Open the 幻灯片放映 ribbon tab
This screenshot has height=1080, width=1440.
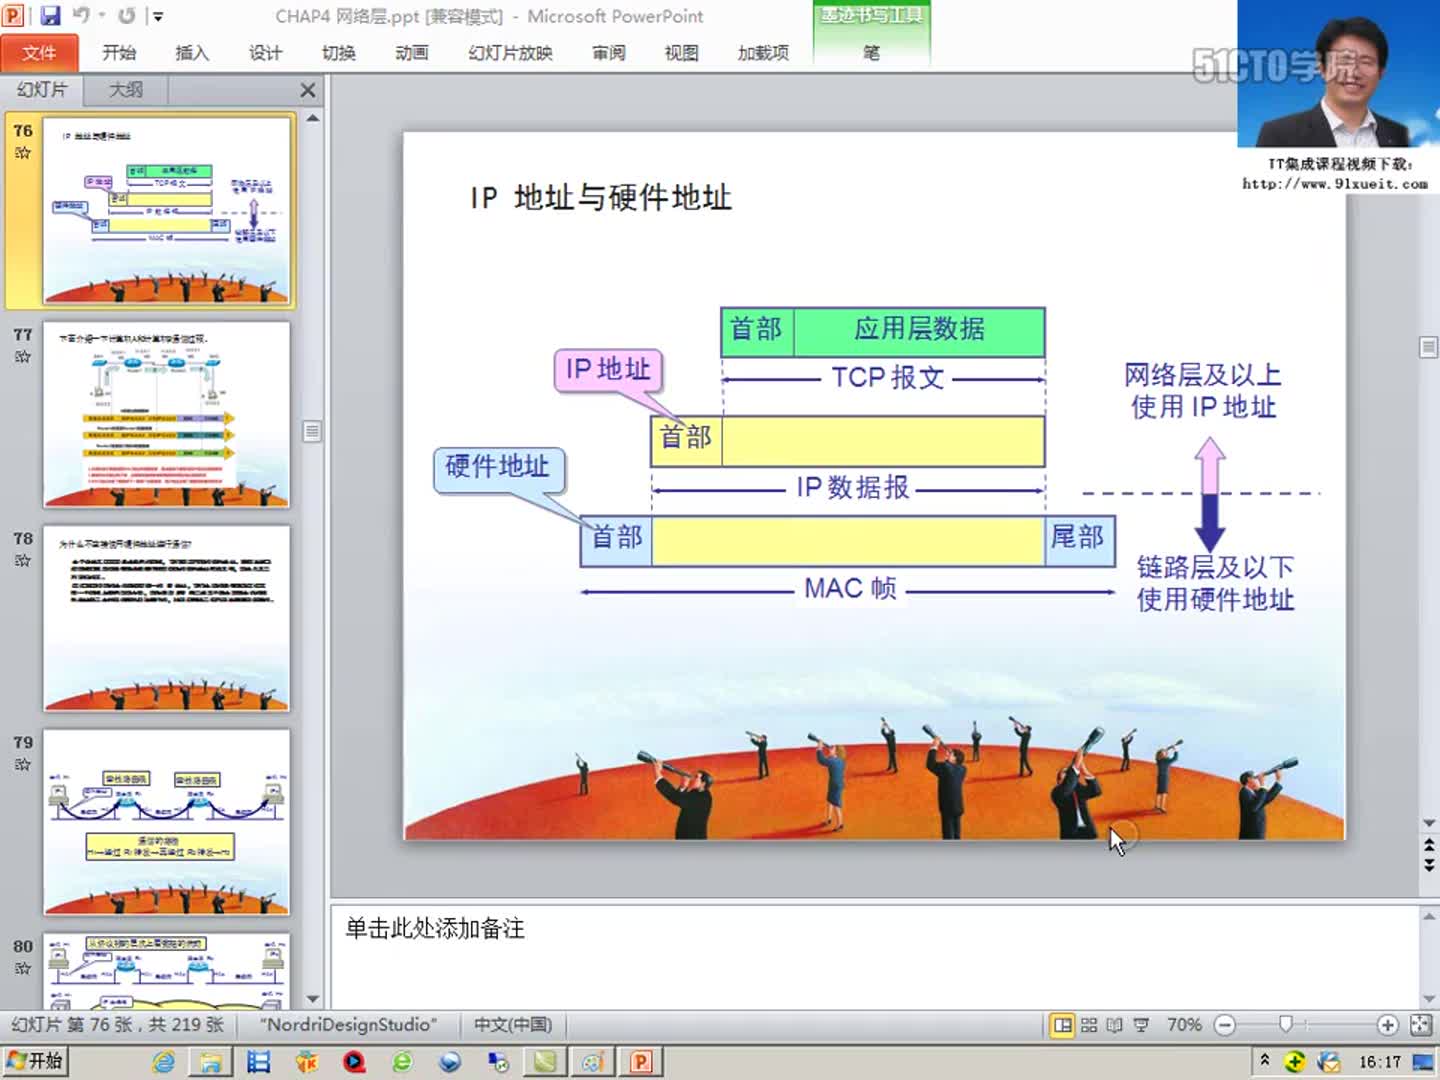click(x=510, y=53)
